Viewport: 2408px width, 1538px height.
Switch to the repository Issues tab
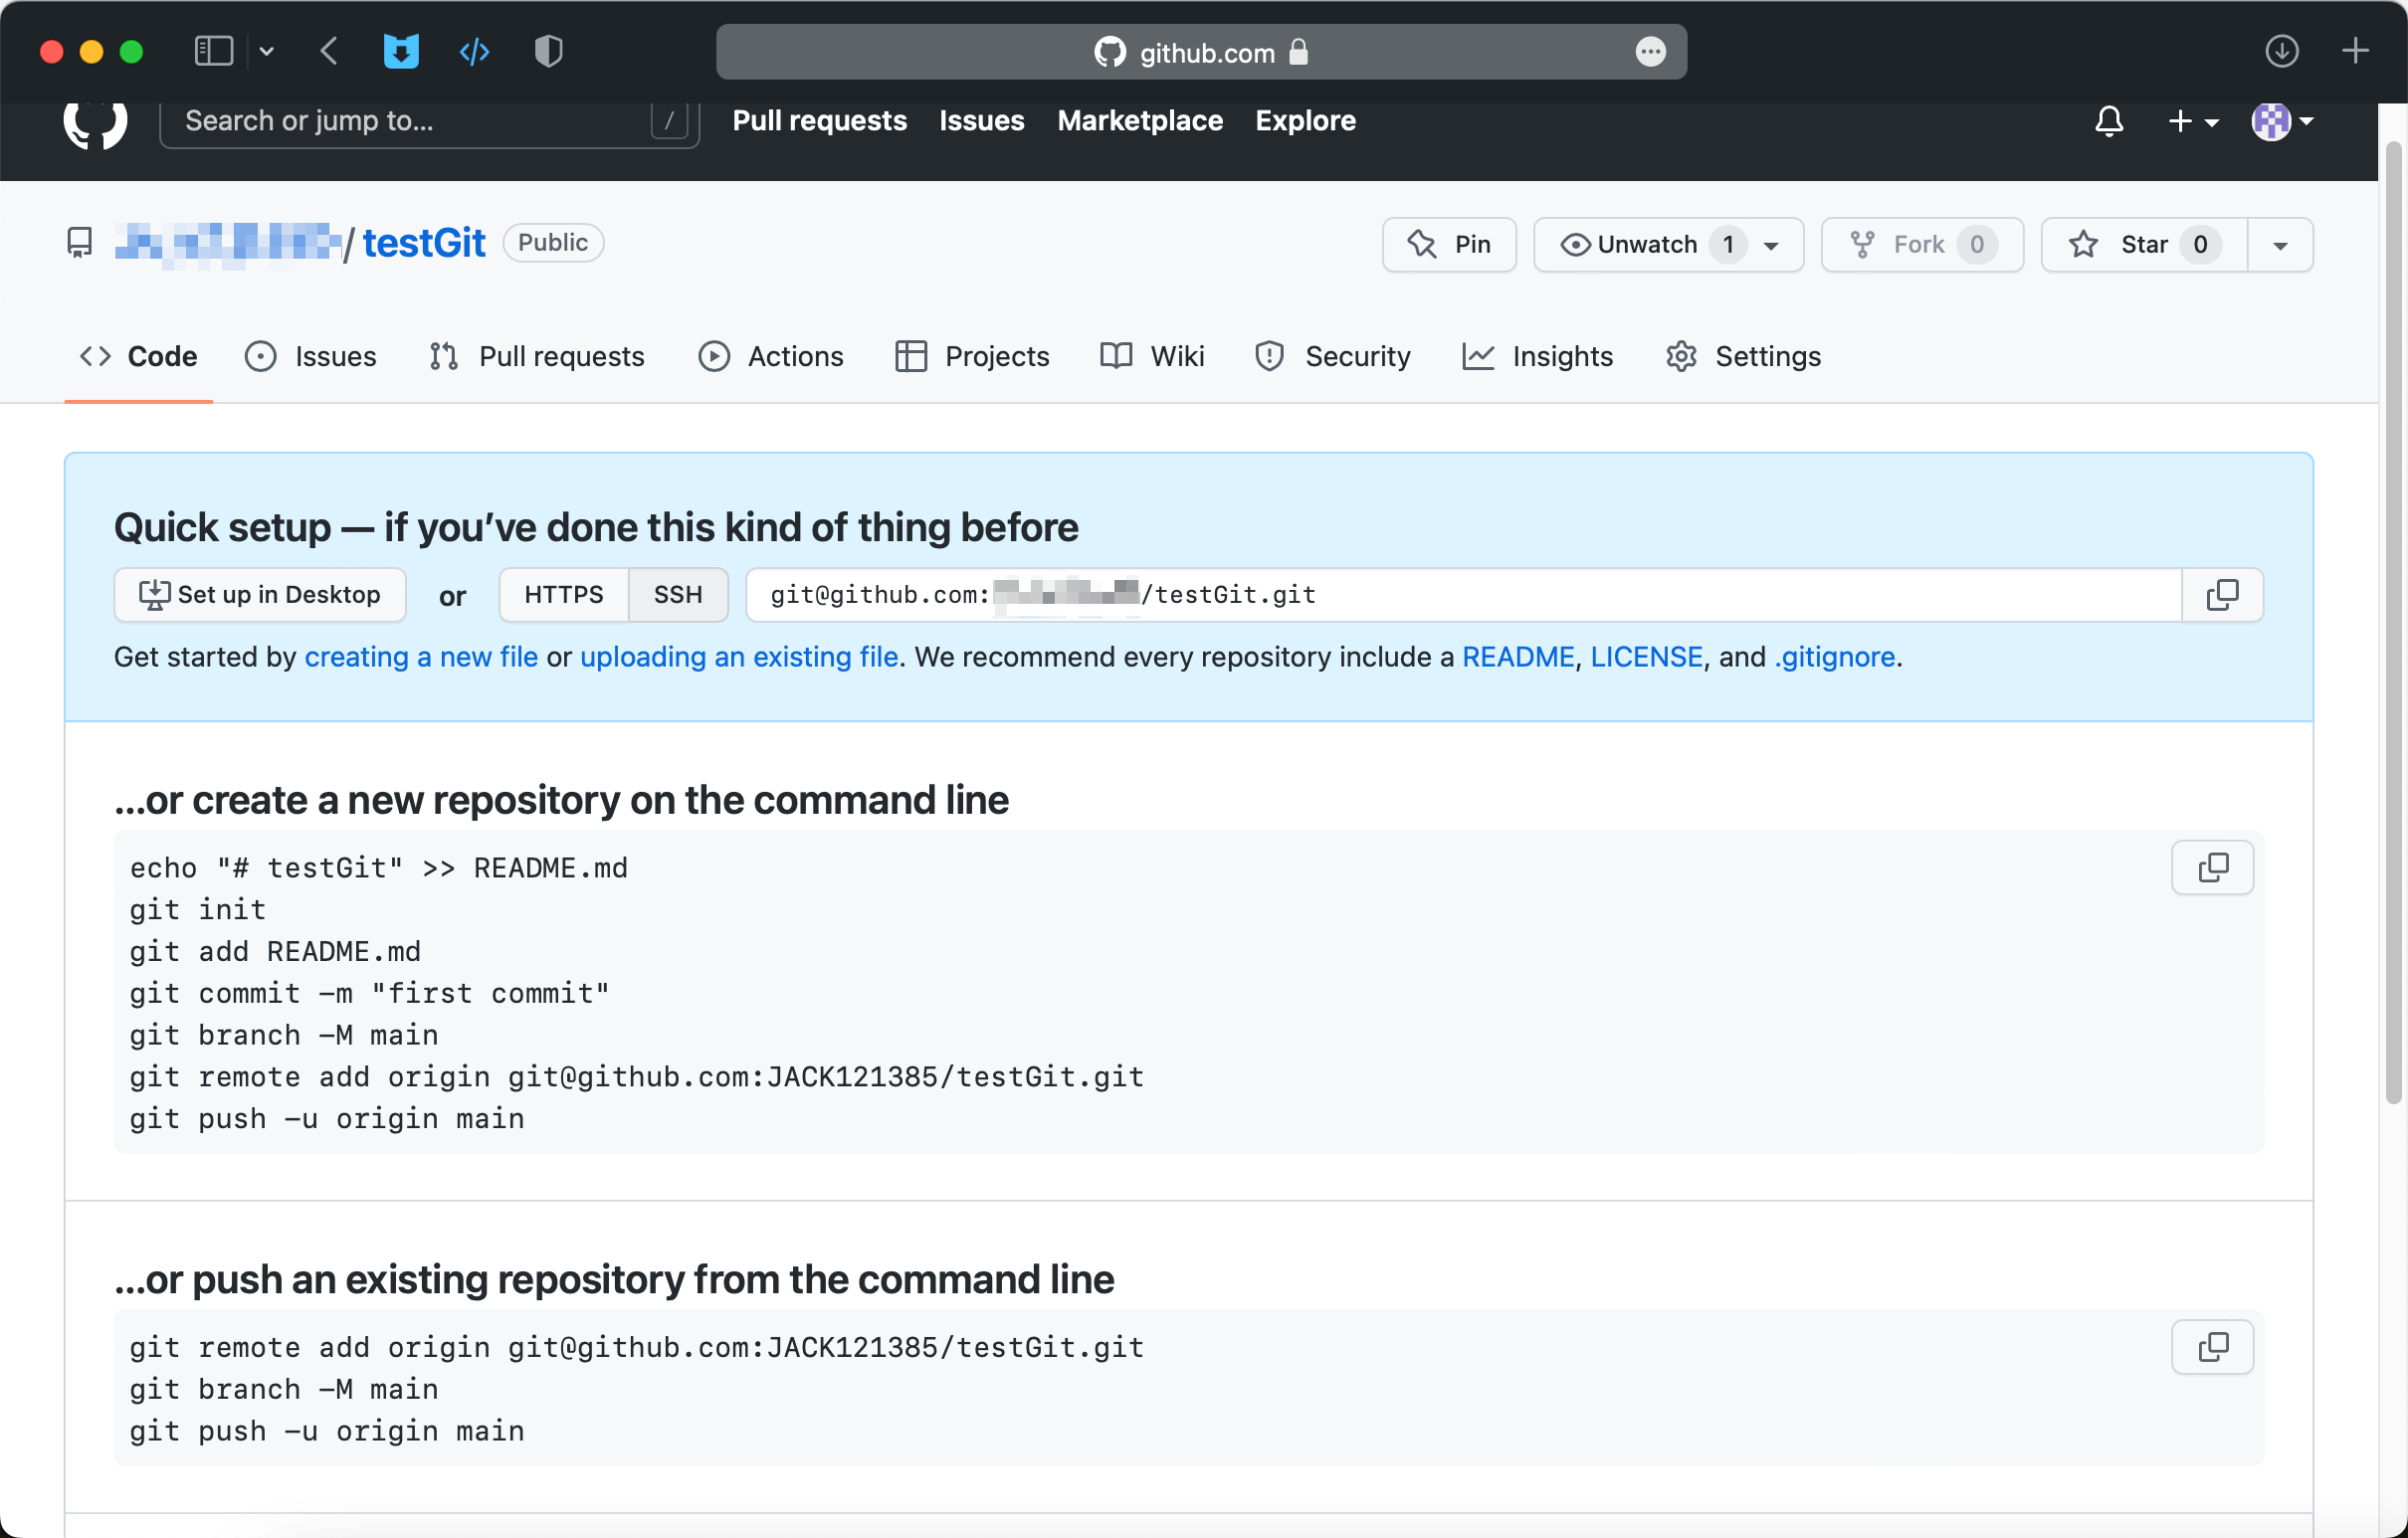[x=310, y=356]
